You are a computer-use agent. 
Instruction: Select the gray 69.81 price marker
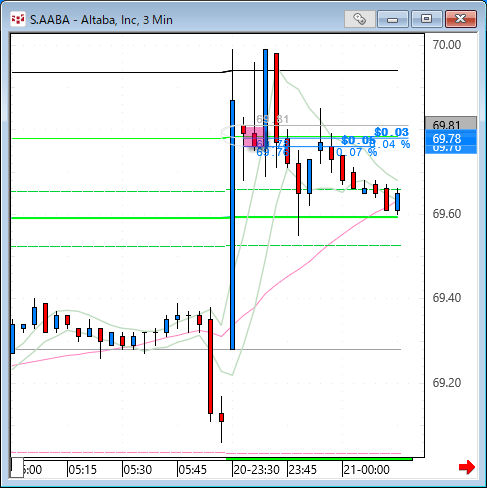(x=451, y=123)
